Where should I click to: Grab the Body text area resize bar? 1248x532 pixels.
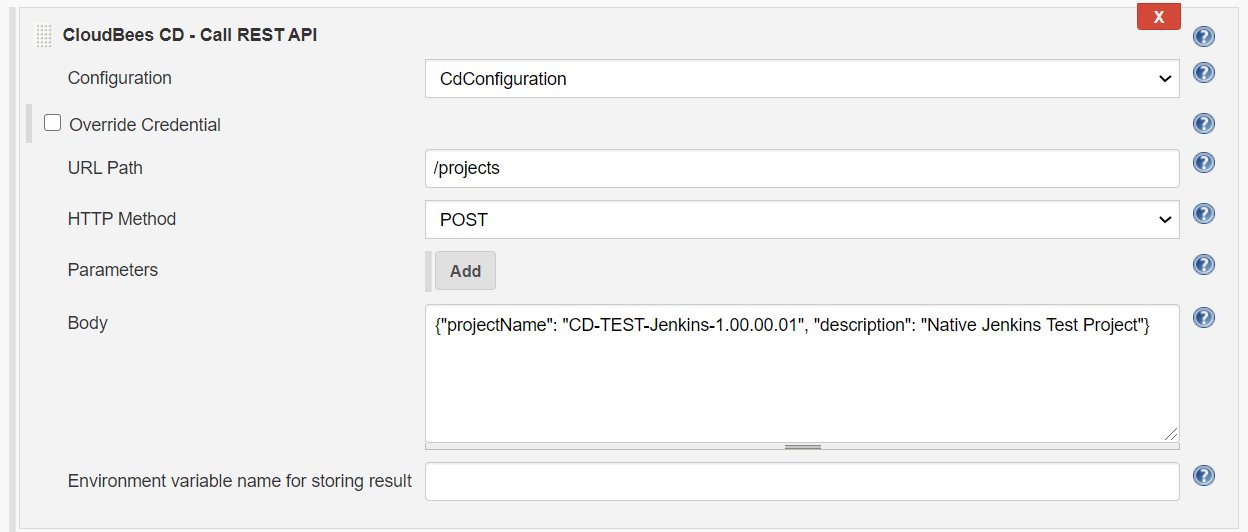pyautogui.click(x=802, y=447)
